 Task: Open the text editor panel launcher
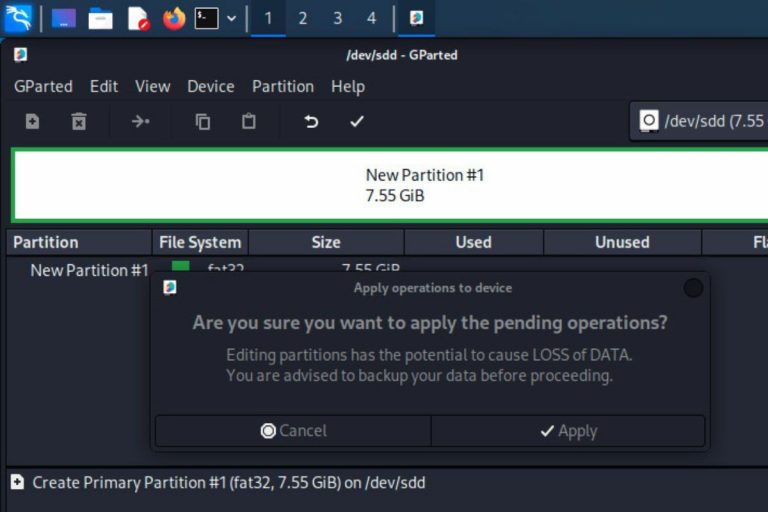tap(138, 19)
